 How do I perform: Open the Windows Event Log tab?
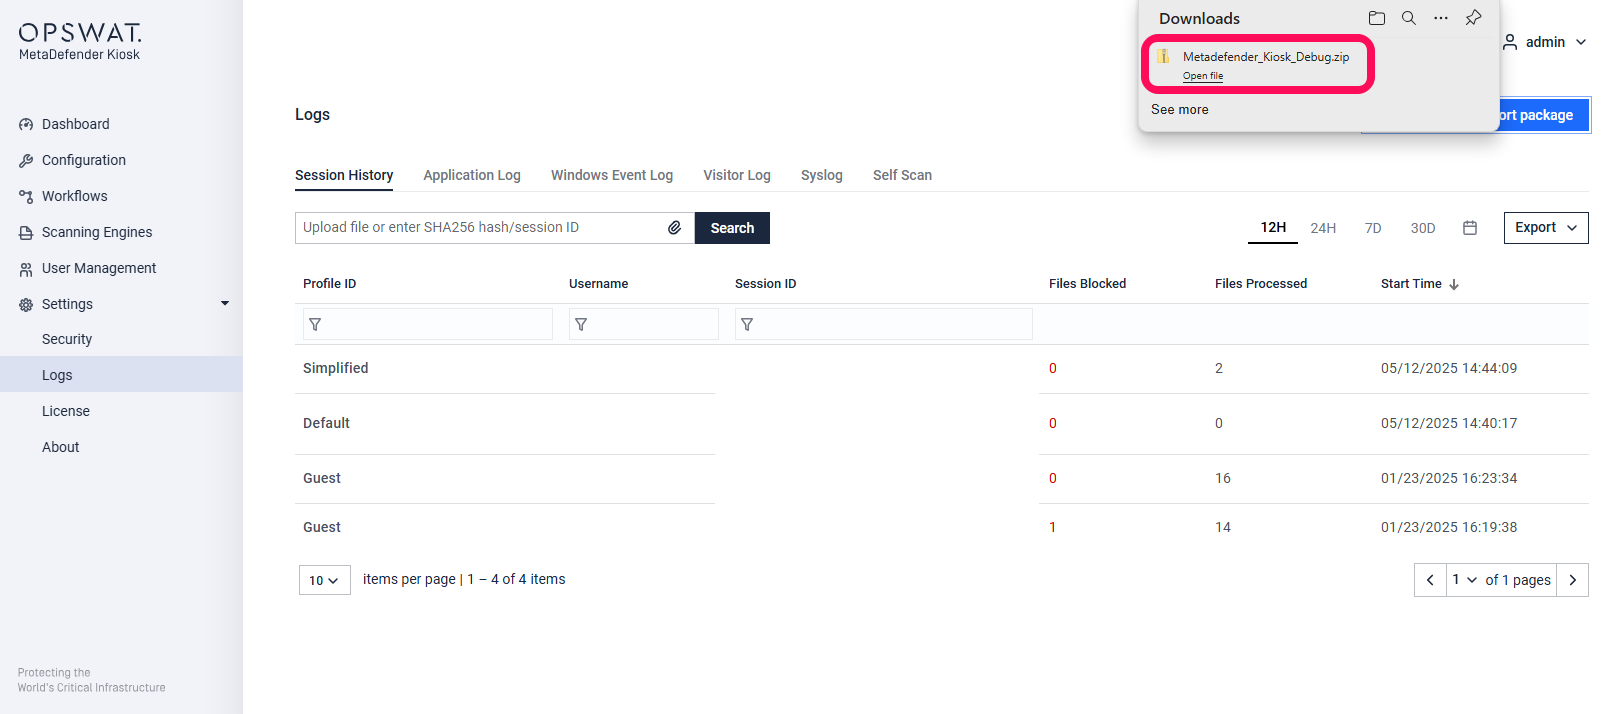[612, 175]
